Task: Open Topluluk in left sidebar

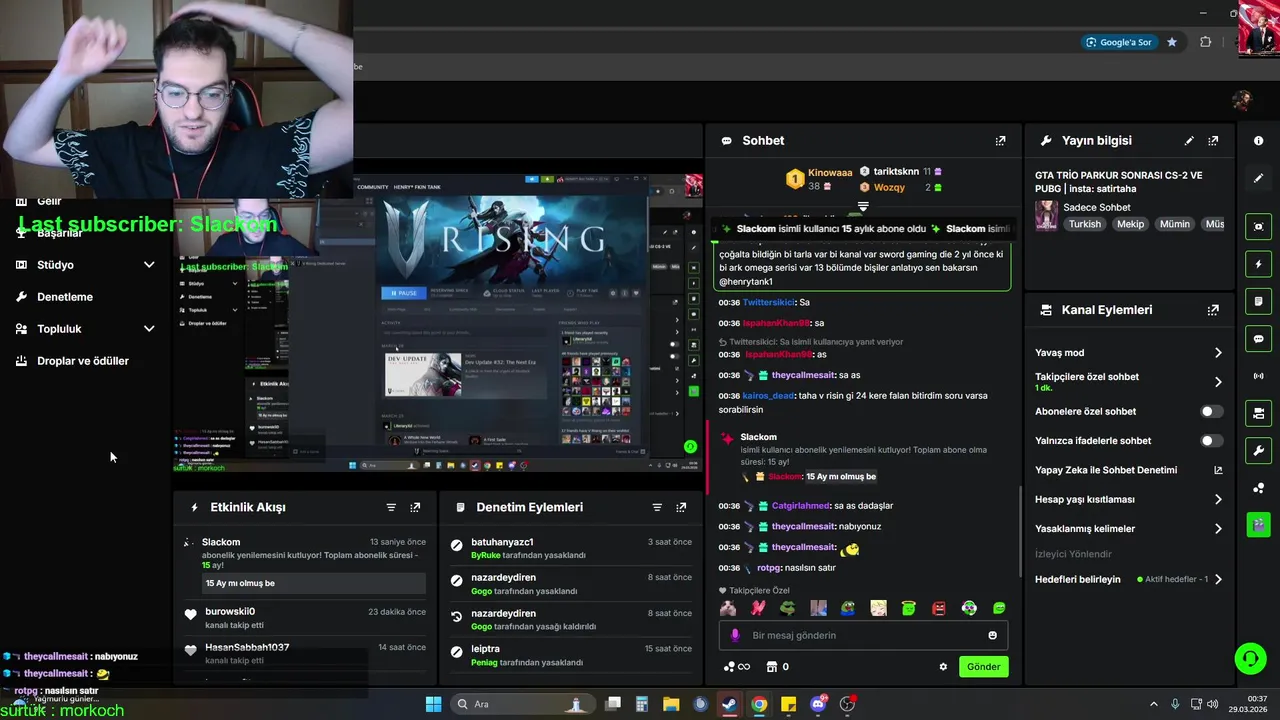Action: 59,329
